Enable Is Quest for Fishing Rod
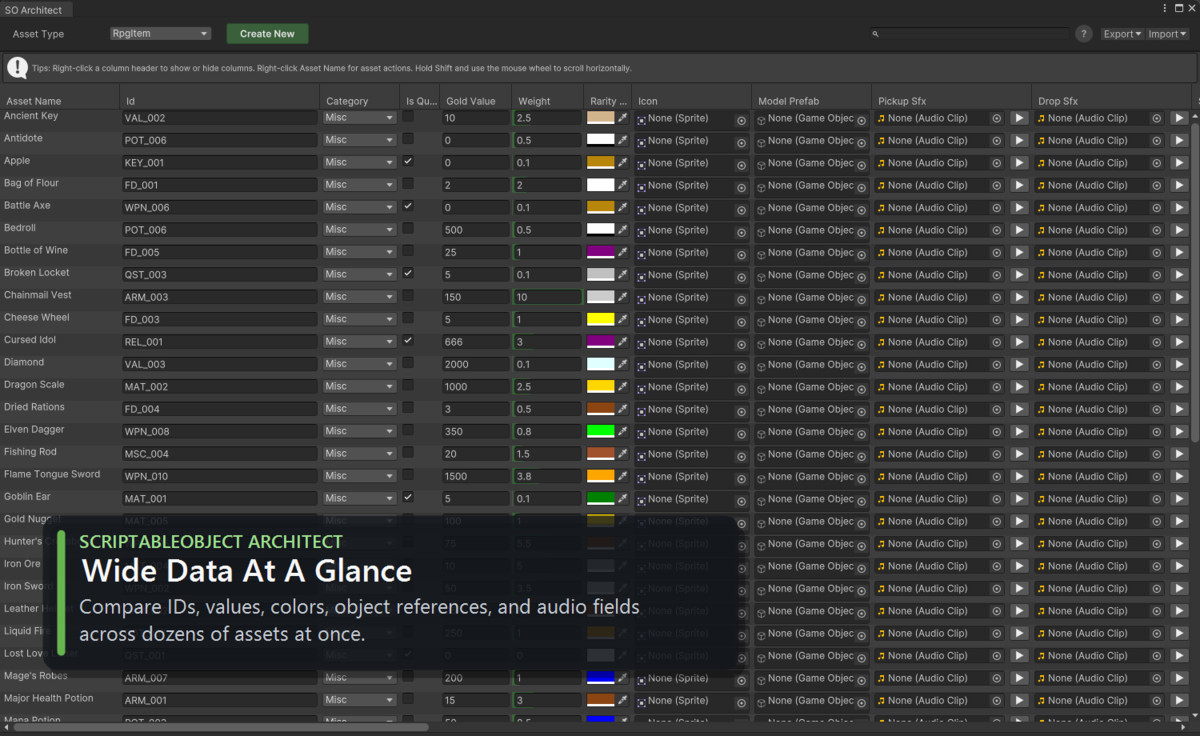Image resolution: width=1200 pixels, height=736 pixels. point(408,452)
